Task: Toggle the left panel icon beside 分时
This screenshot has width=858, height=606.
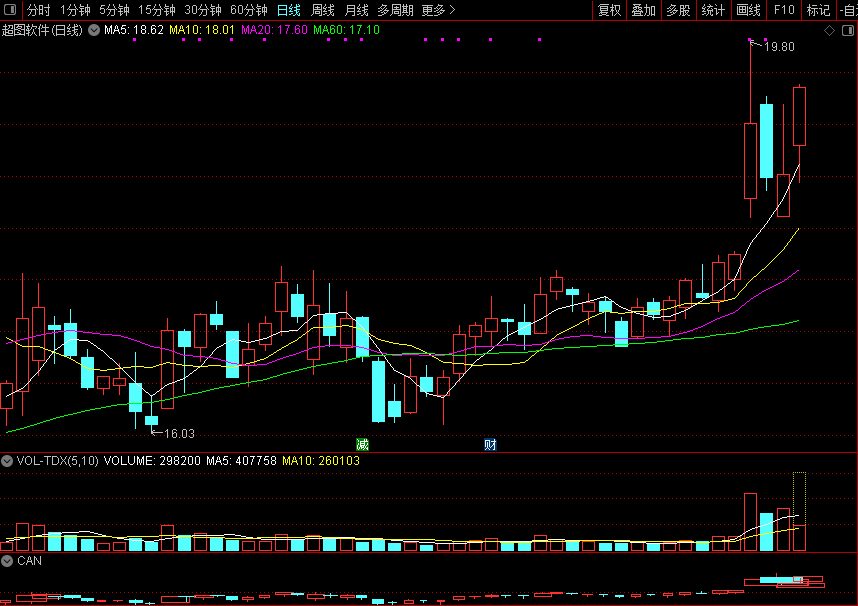Action: 10,10
